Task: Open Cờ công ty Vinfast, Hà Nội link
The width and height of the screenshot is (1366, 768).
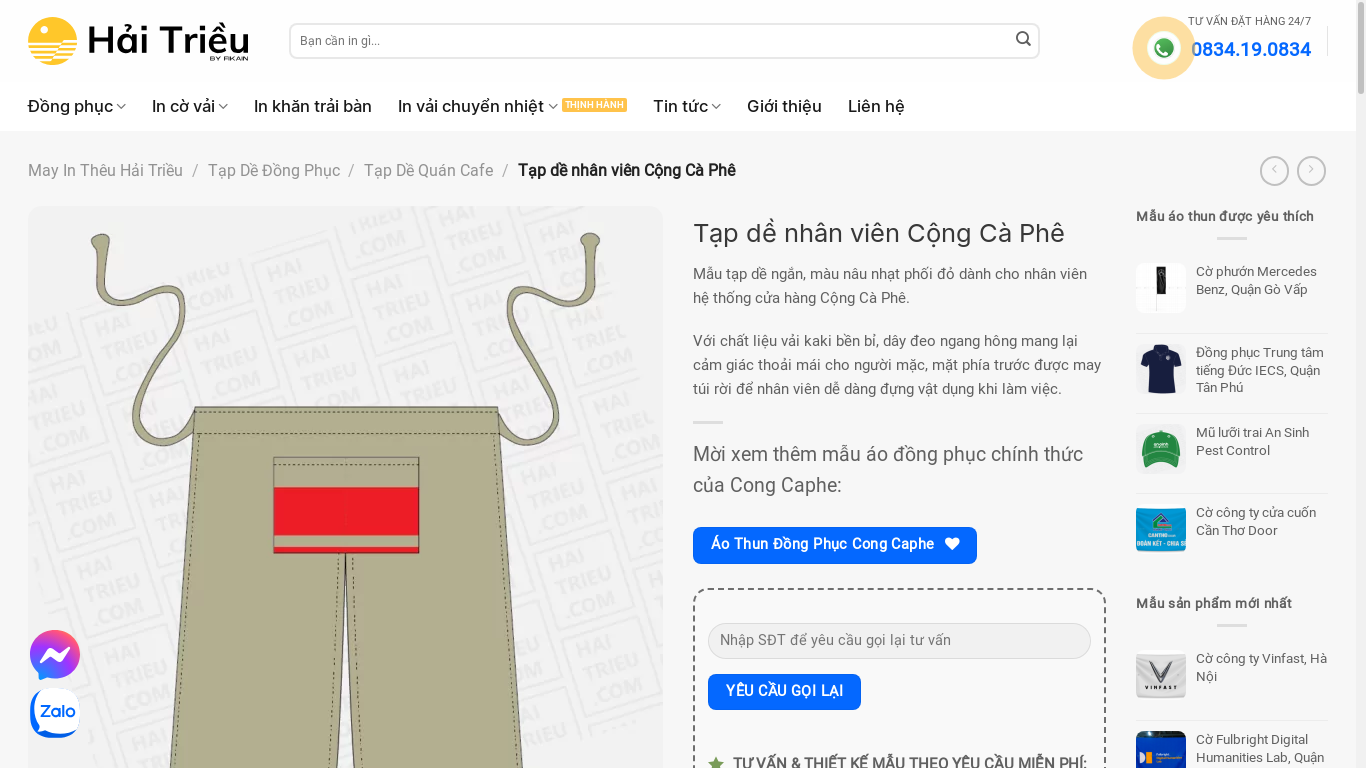Action: tap(1261, 667)
